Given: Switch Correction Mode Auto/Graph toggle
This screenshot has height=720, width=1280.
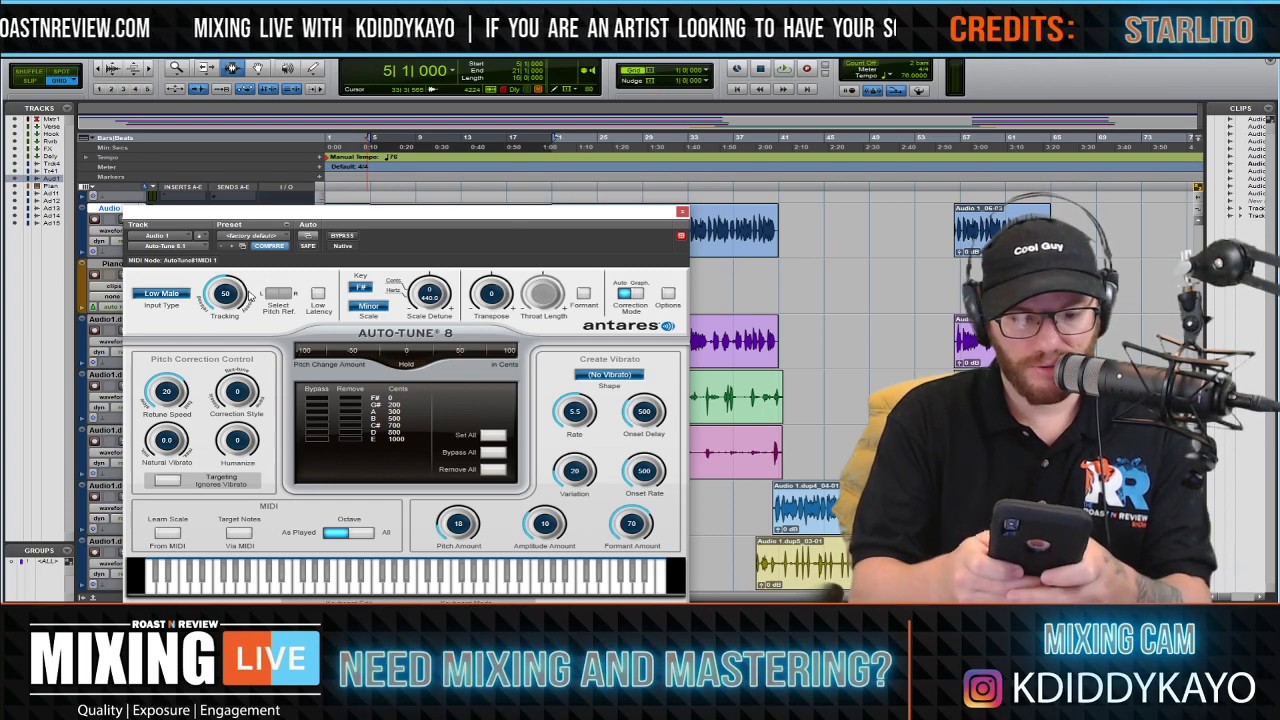Looking at the screenshot, I should coord(630,293).
